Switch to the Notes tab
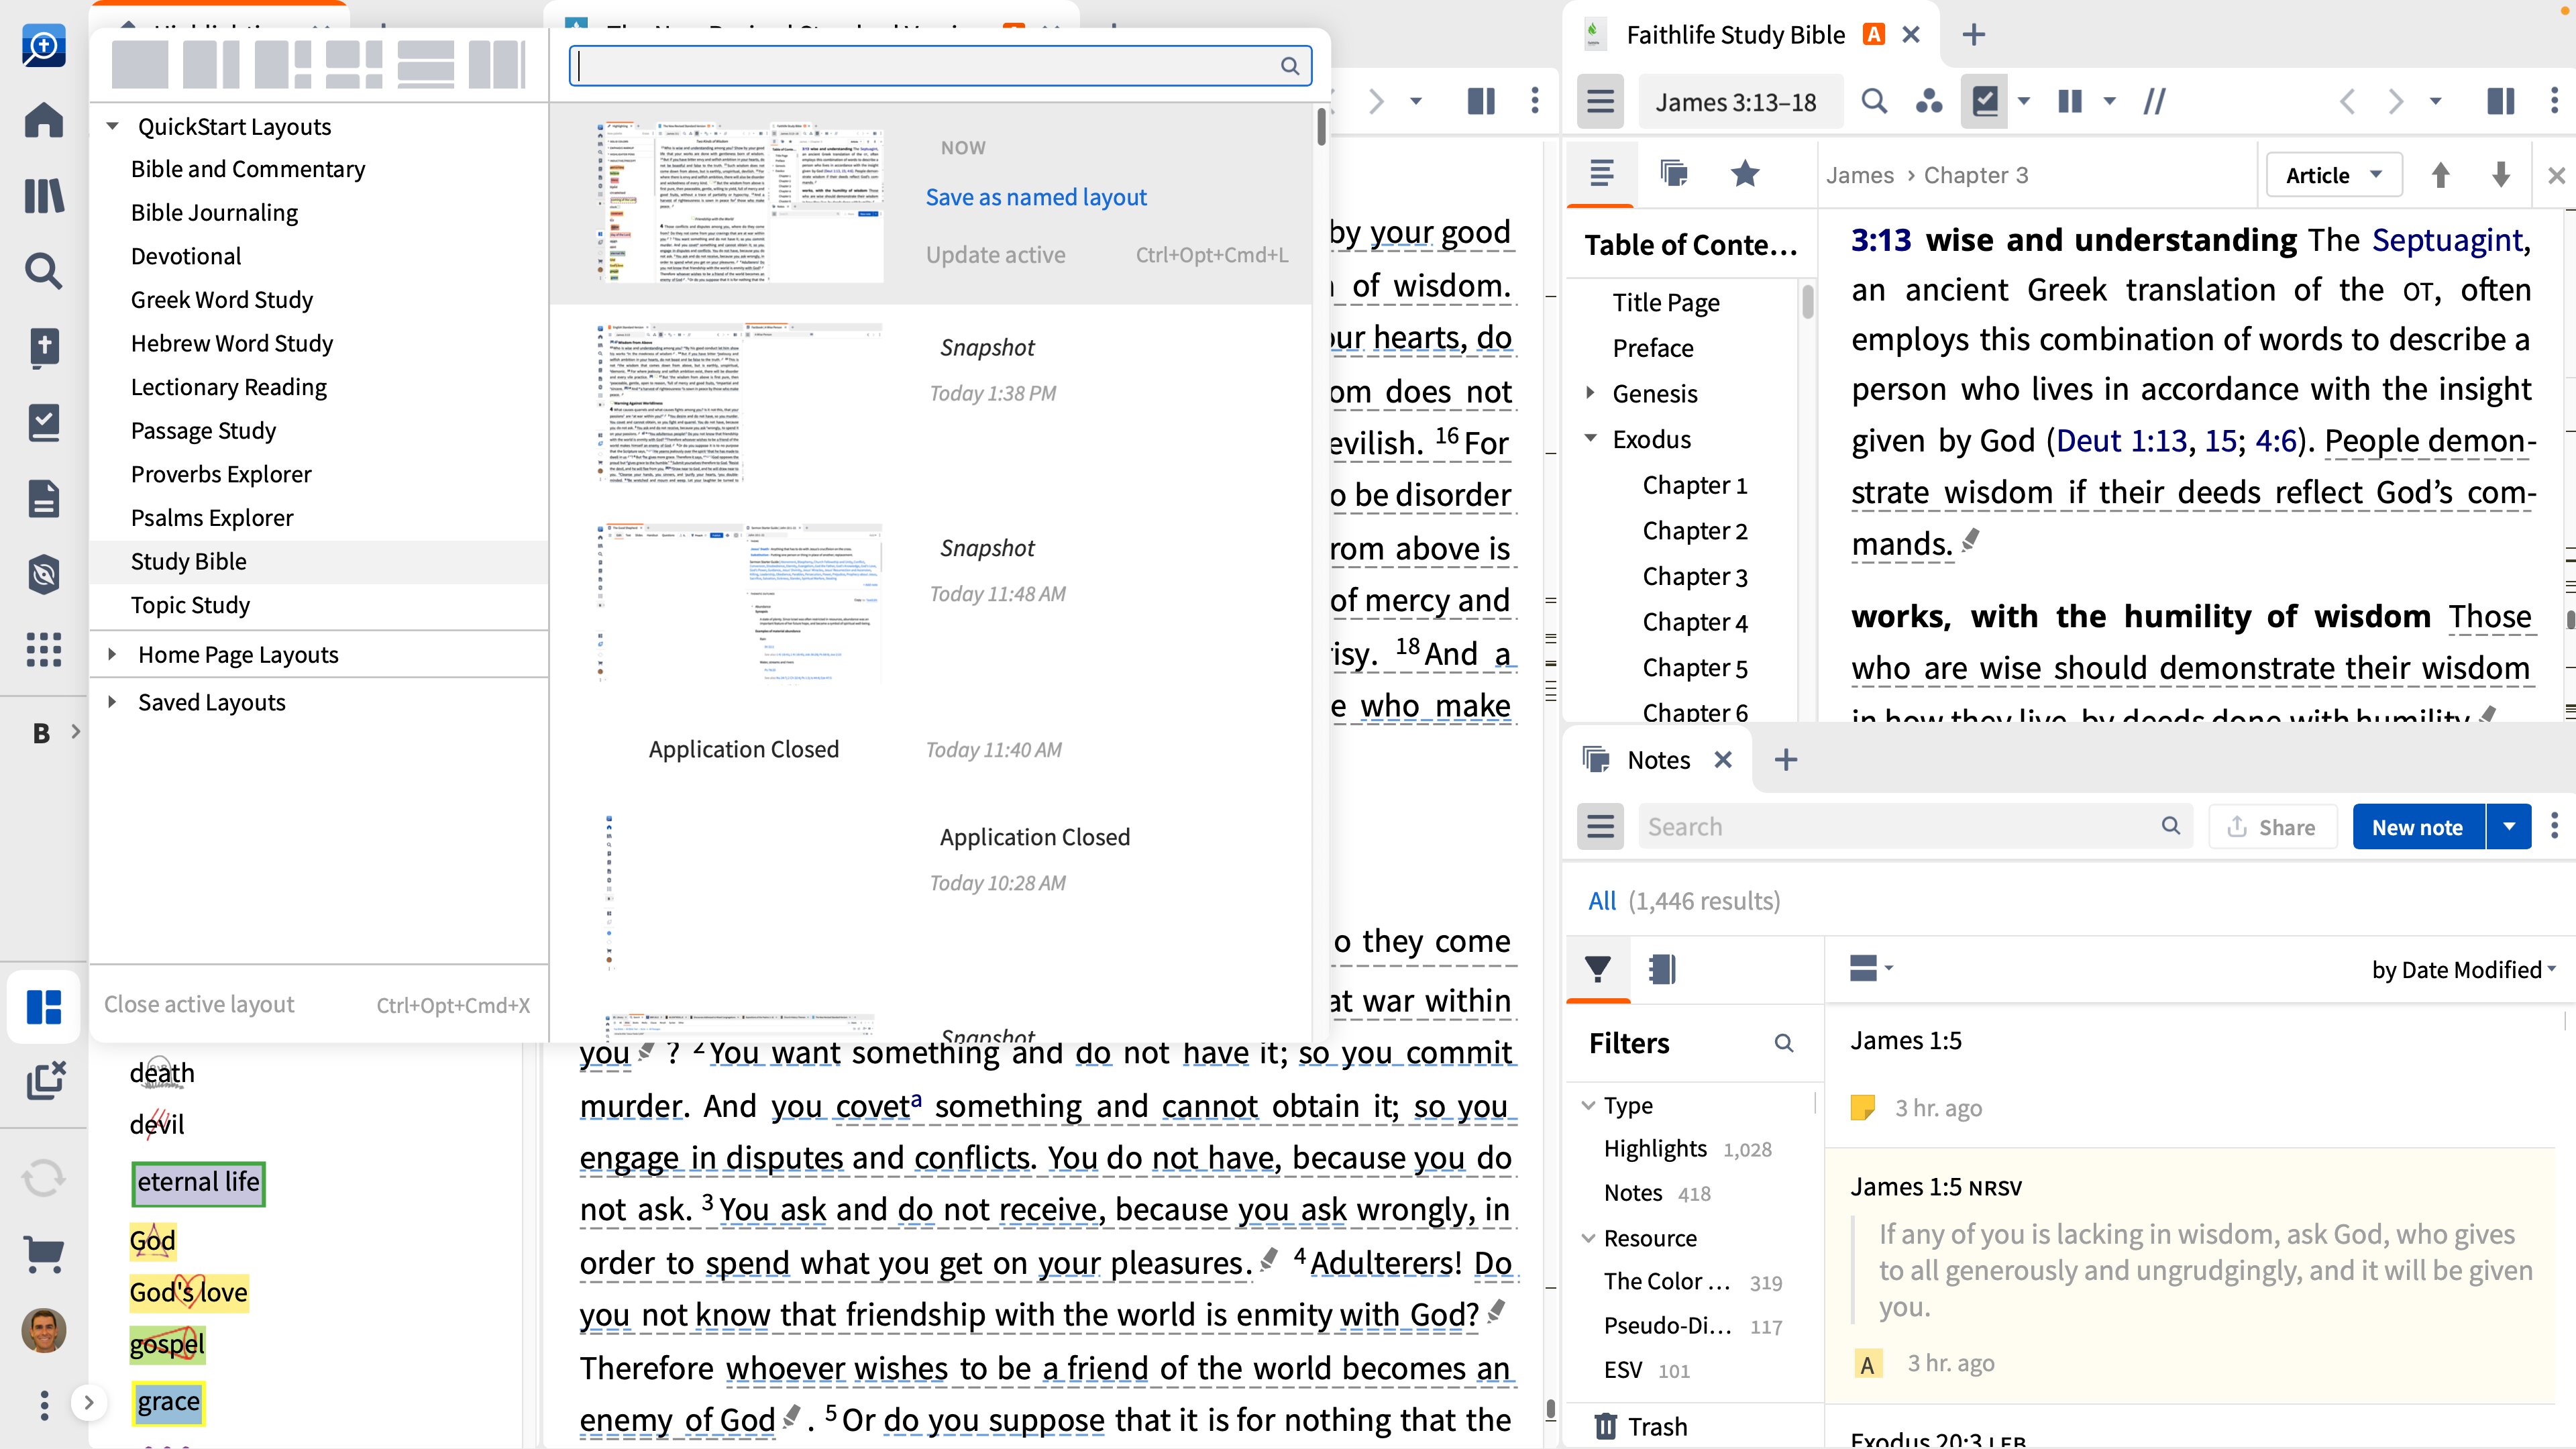 tap(1658, 760)
